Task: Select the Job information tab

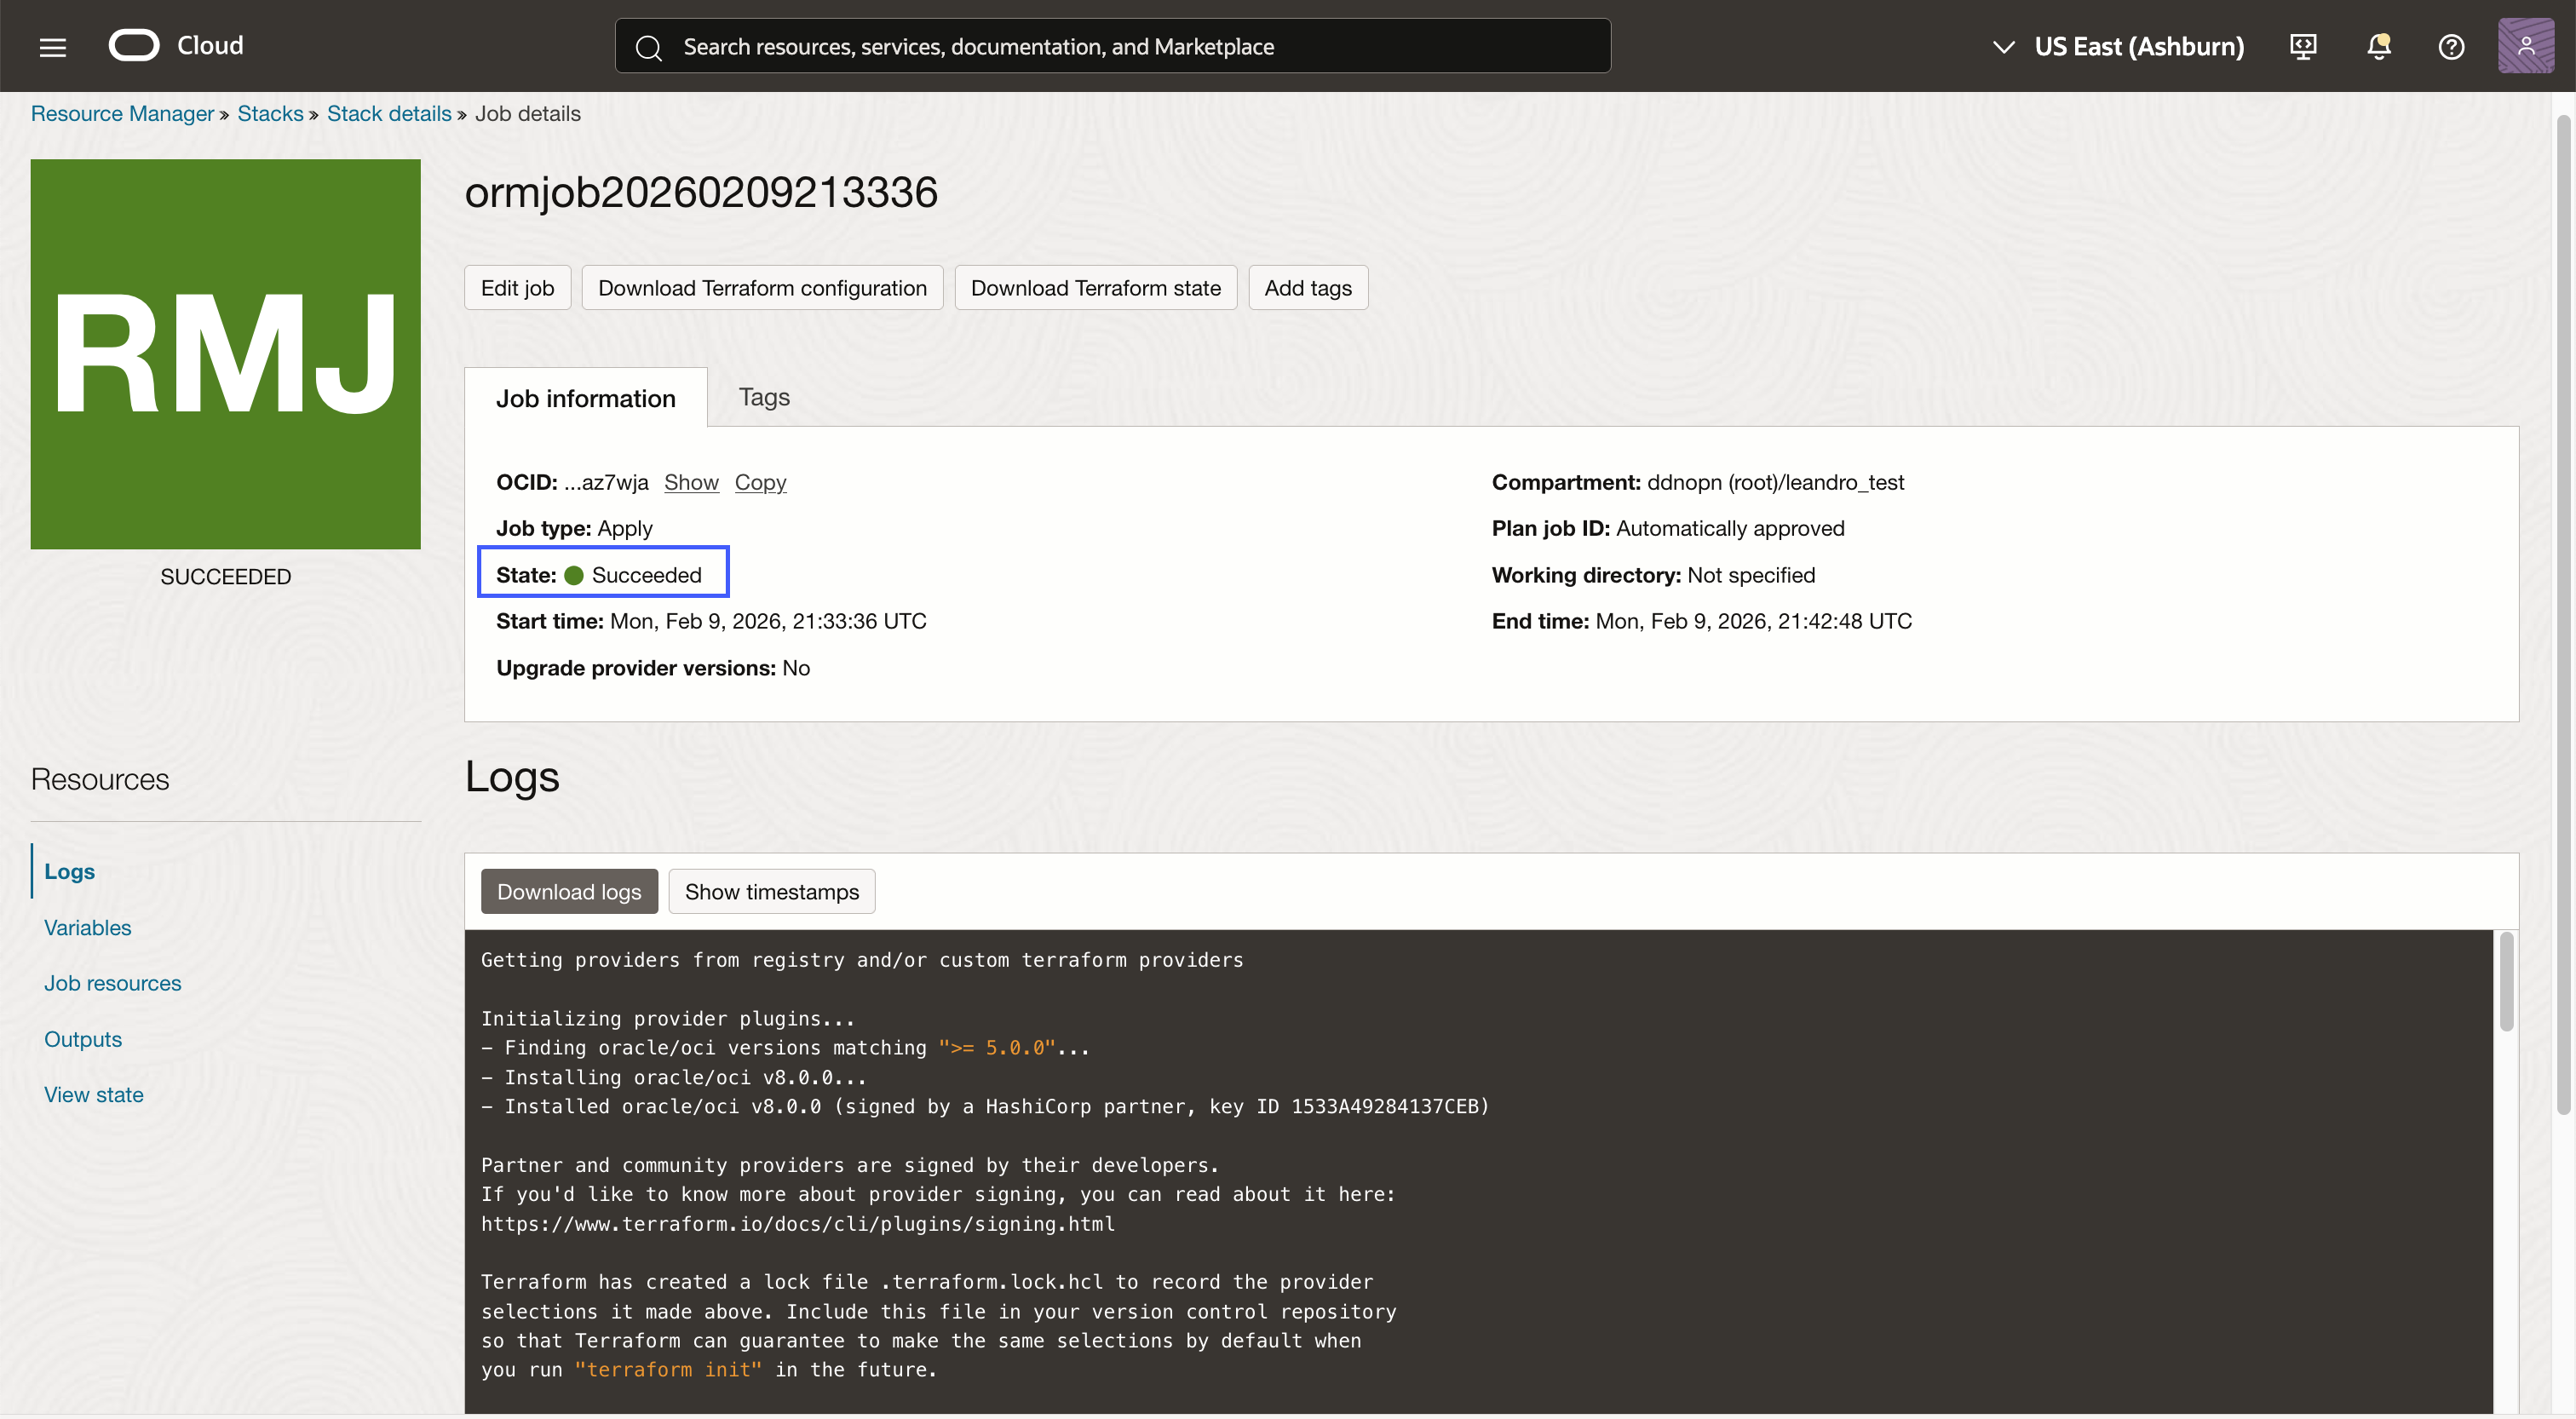Action: (x=586, y=397)
